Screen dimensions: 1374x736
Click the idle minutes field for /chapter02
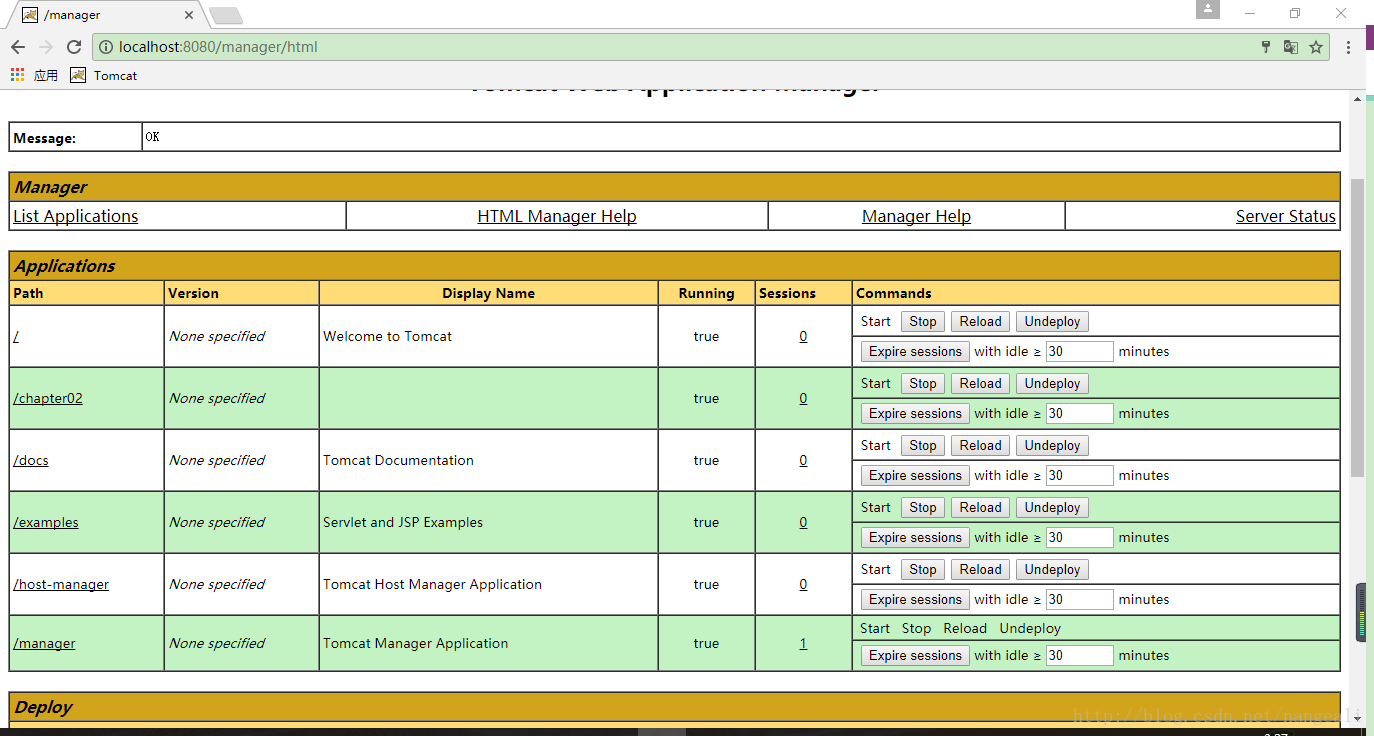point(1079,413)
